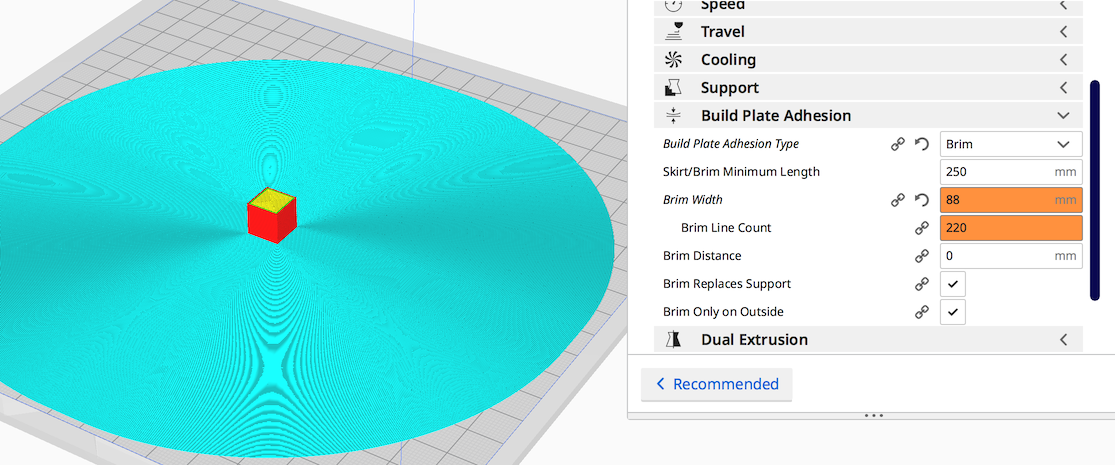Reset Build Plate Adhesion Type value

[x=922, y=144]
